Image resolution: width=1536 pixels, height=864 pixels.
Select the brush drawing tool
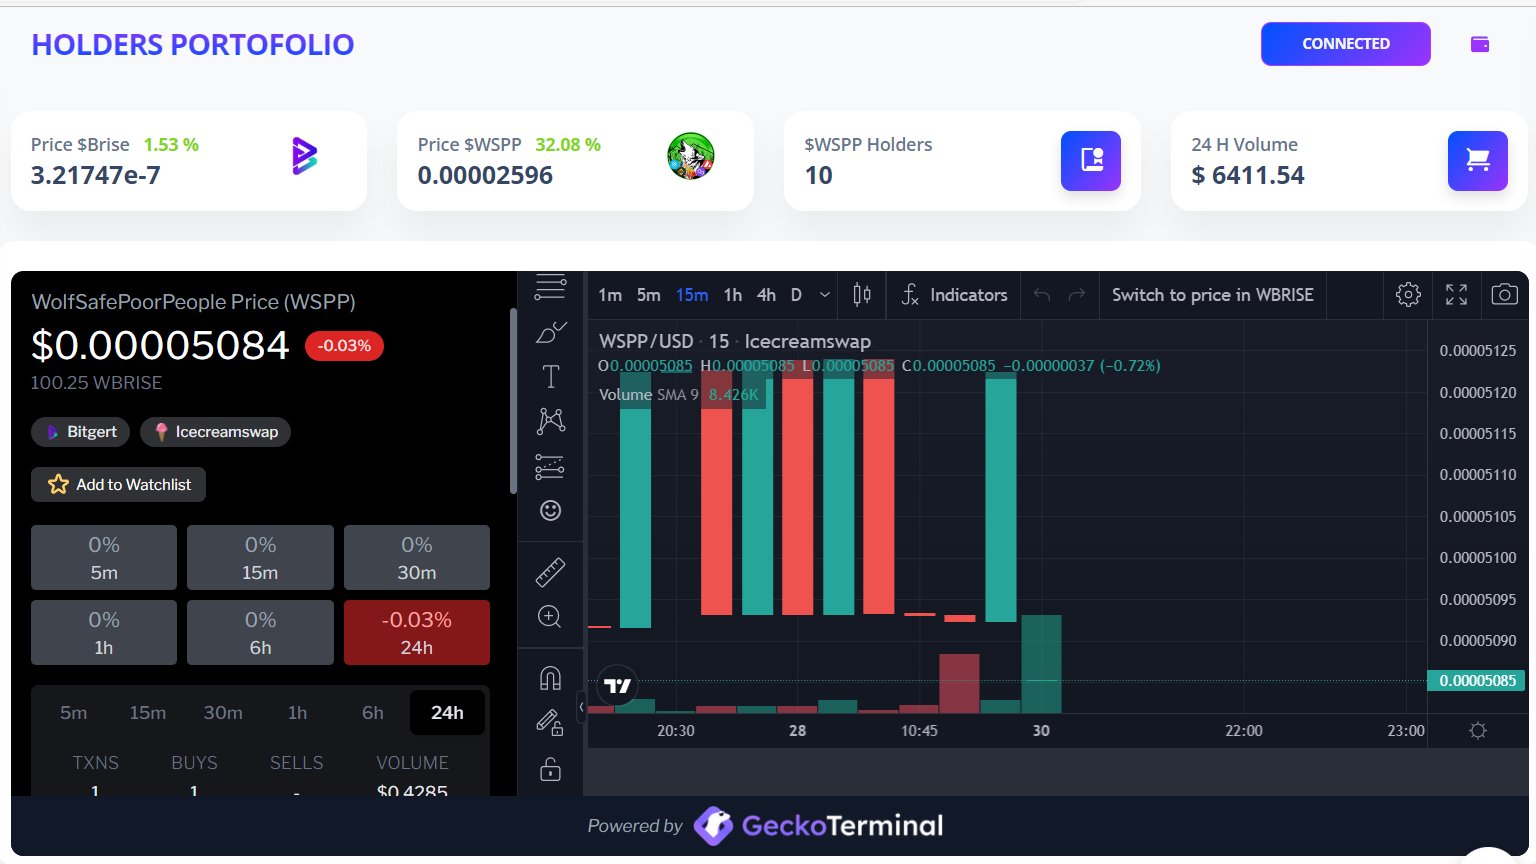pyautogui.click(x=550, y=332)
